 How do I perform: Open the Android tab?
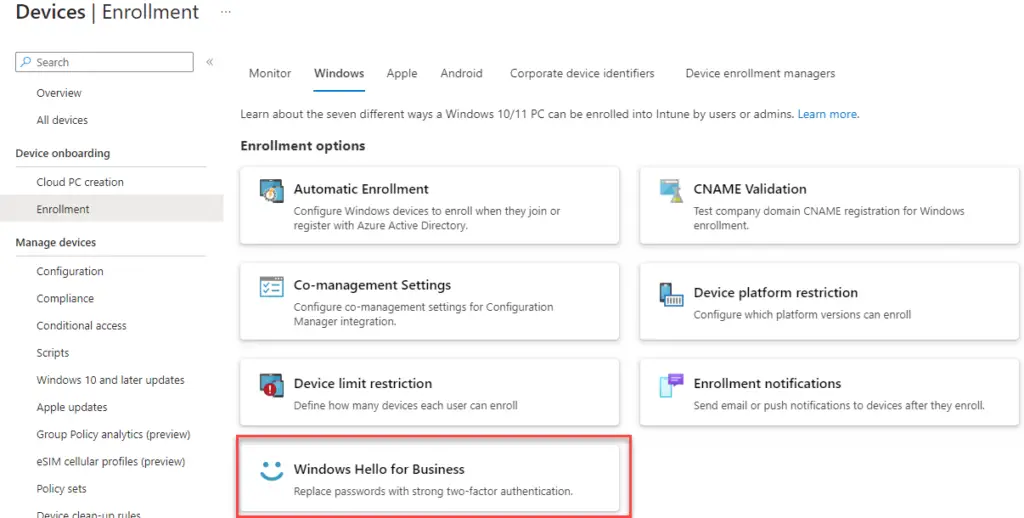click(461, 73)
